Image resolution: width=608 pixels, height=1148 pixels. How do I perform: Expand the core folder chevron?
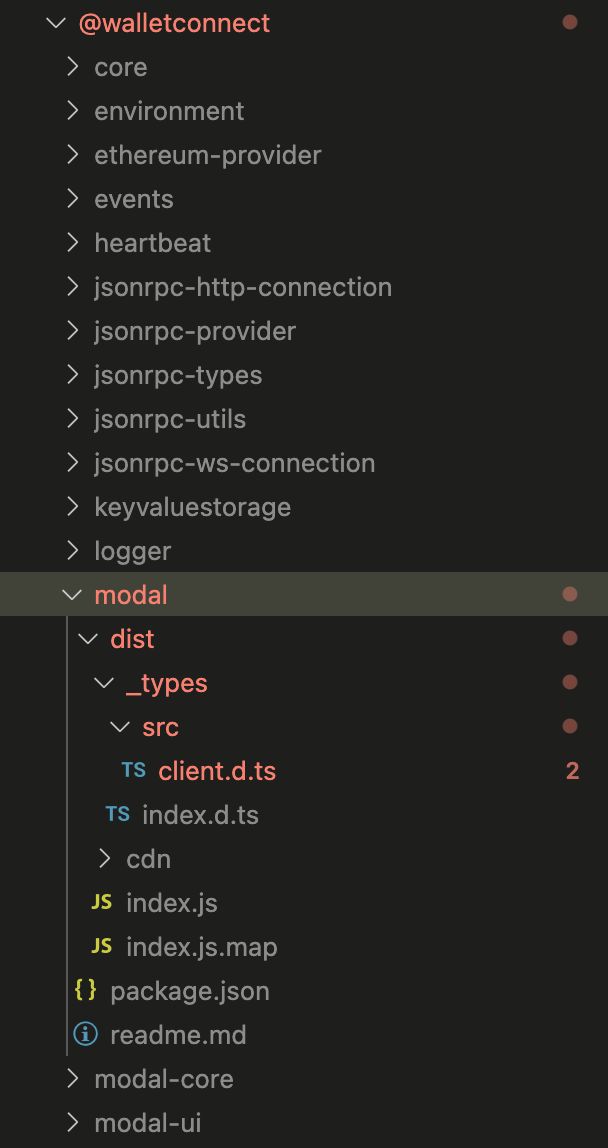72,67
